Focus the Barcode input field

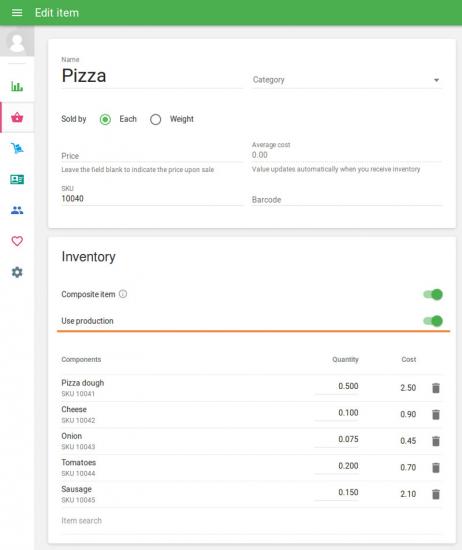point(347,200)
